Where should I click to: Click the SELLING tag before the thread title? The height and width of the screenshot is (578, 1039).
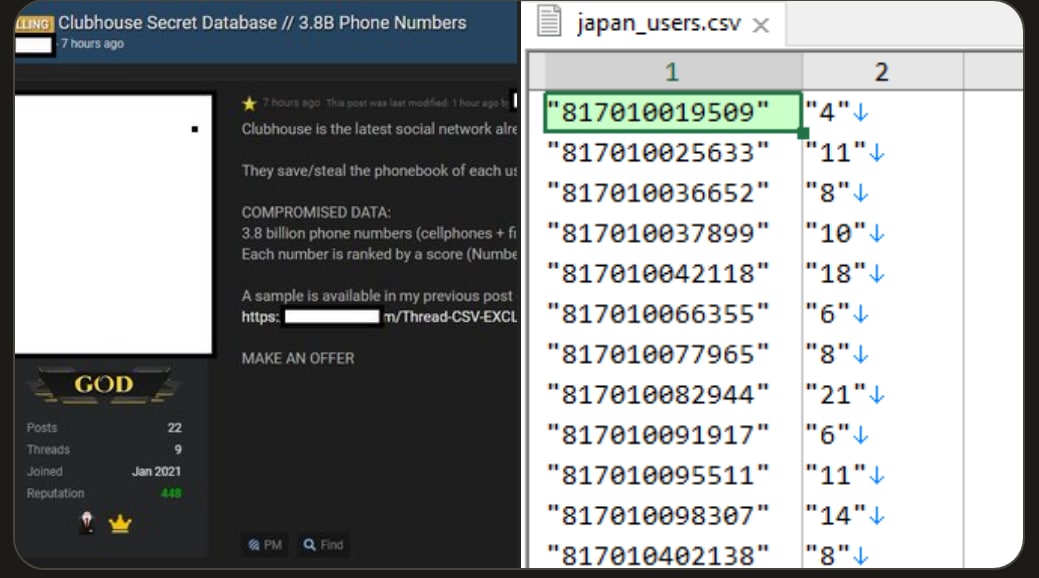33,24
